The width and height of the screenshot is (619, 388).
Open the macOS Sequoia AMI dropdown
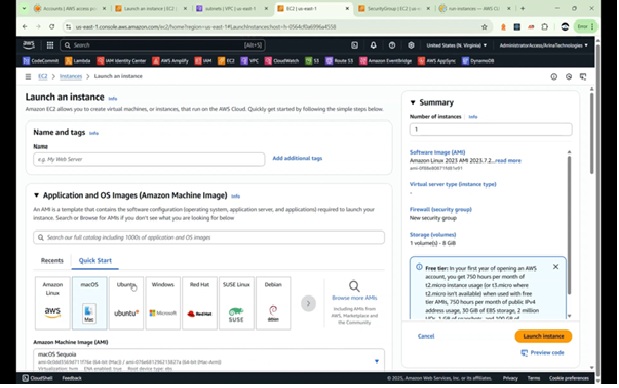coord(377,361)
